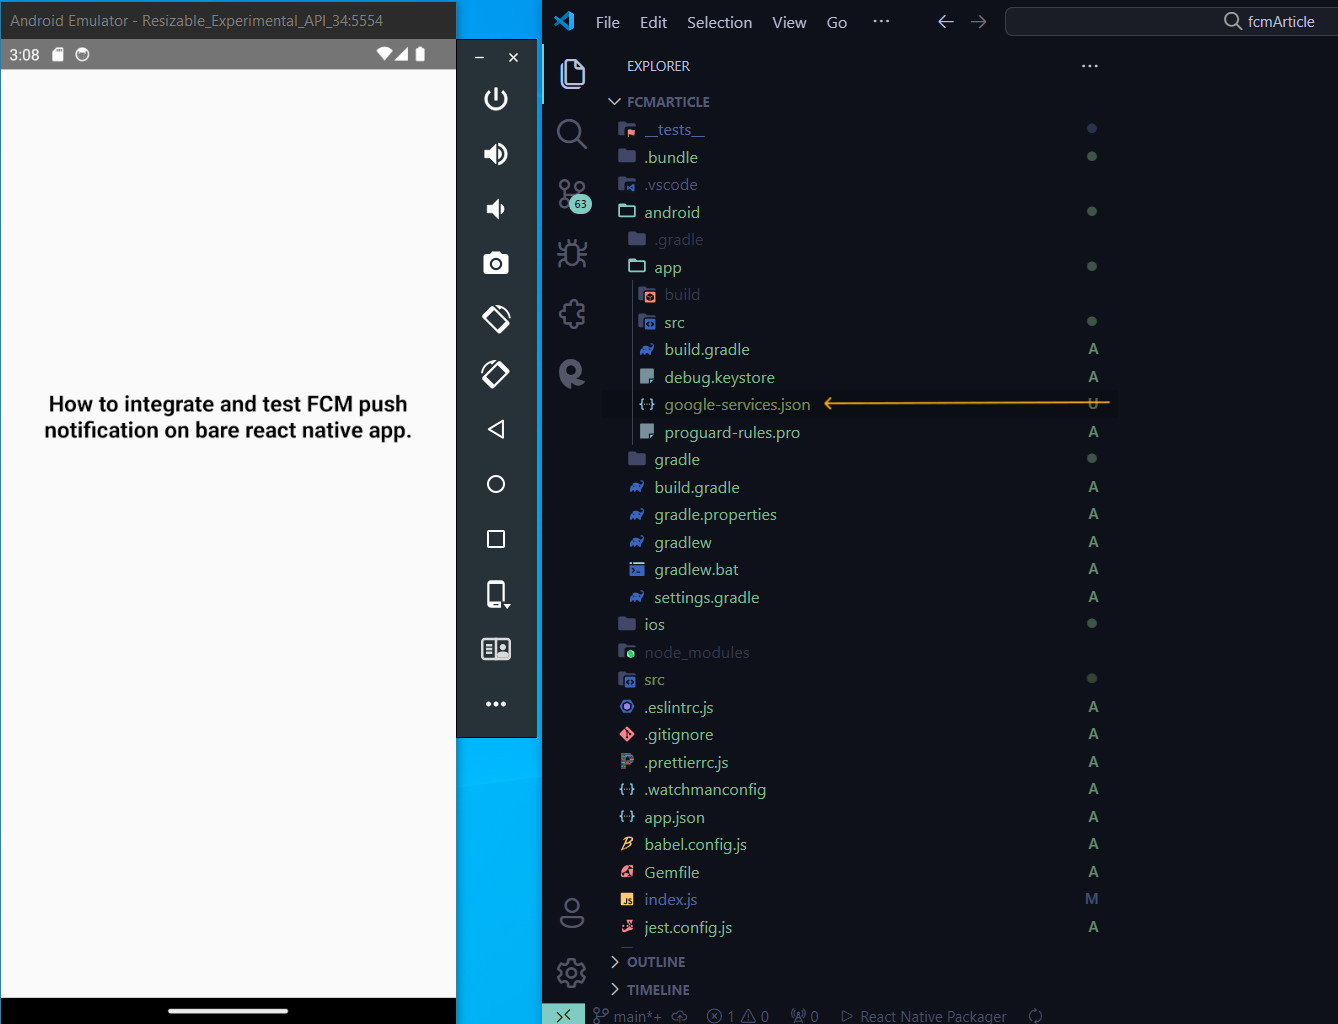Open the View menu

(x=789, y=22)
